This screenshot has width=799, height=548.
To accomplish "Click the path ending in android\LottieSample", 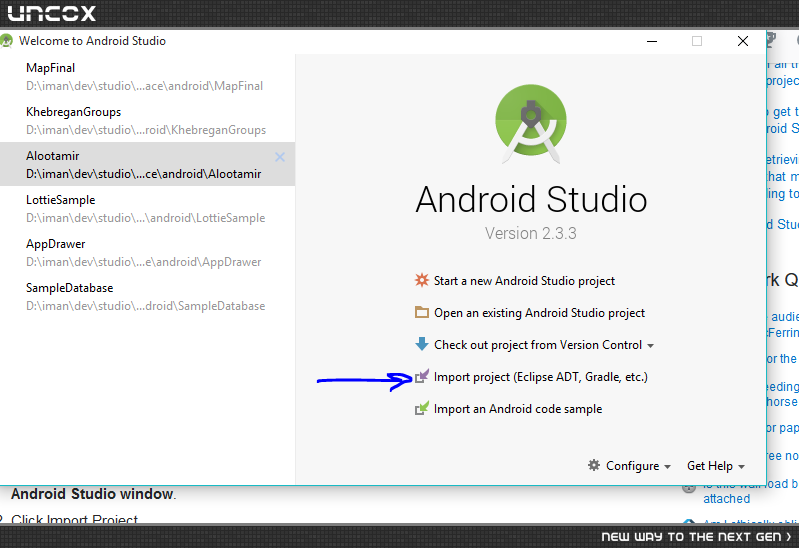I will tap(146, 218).
